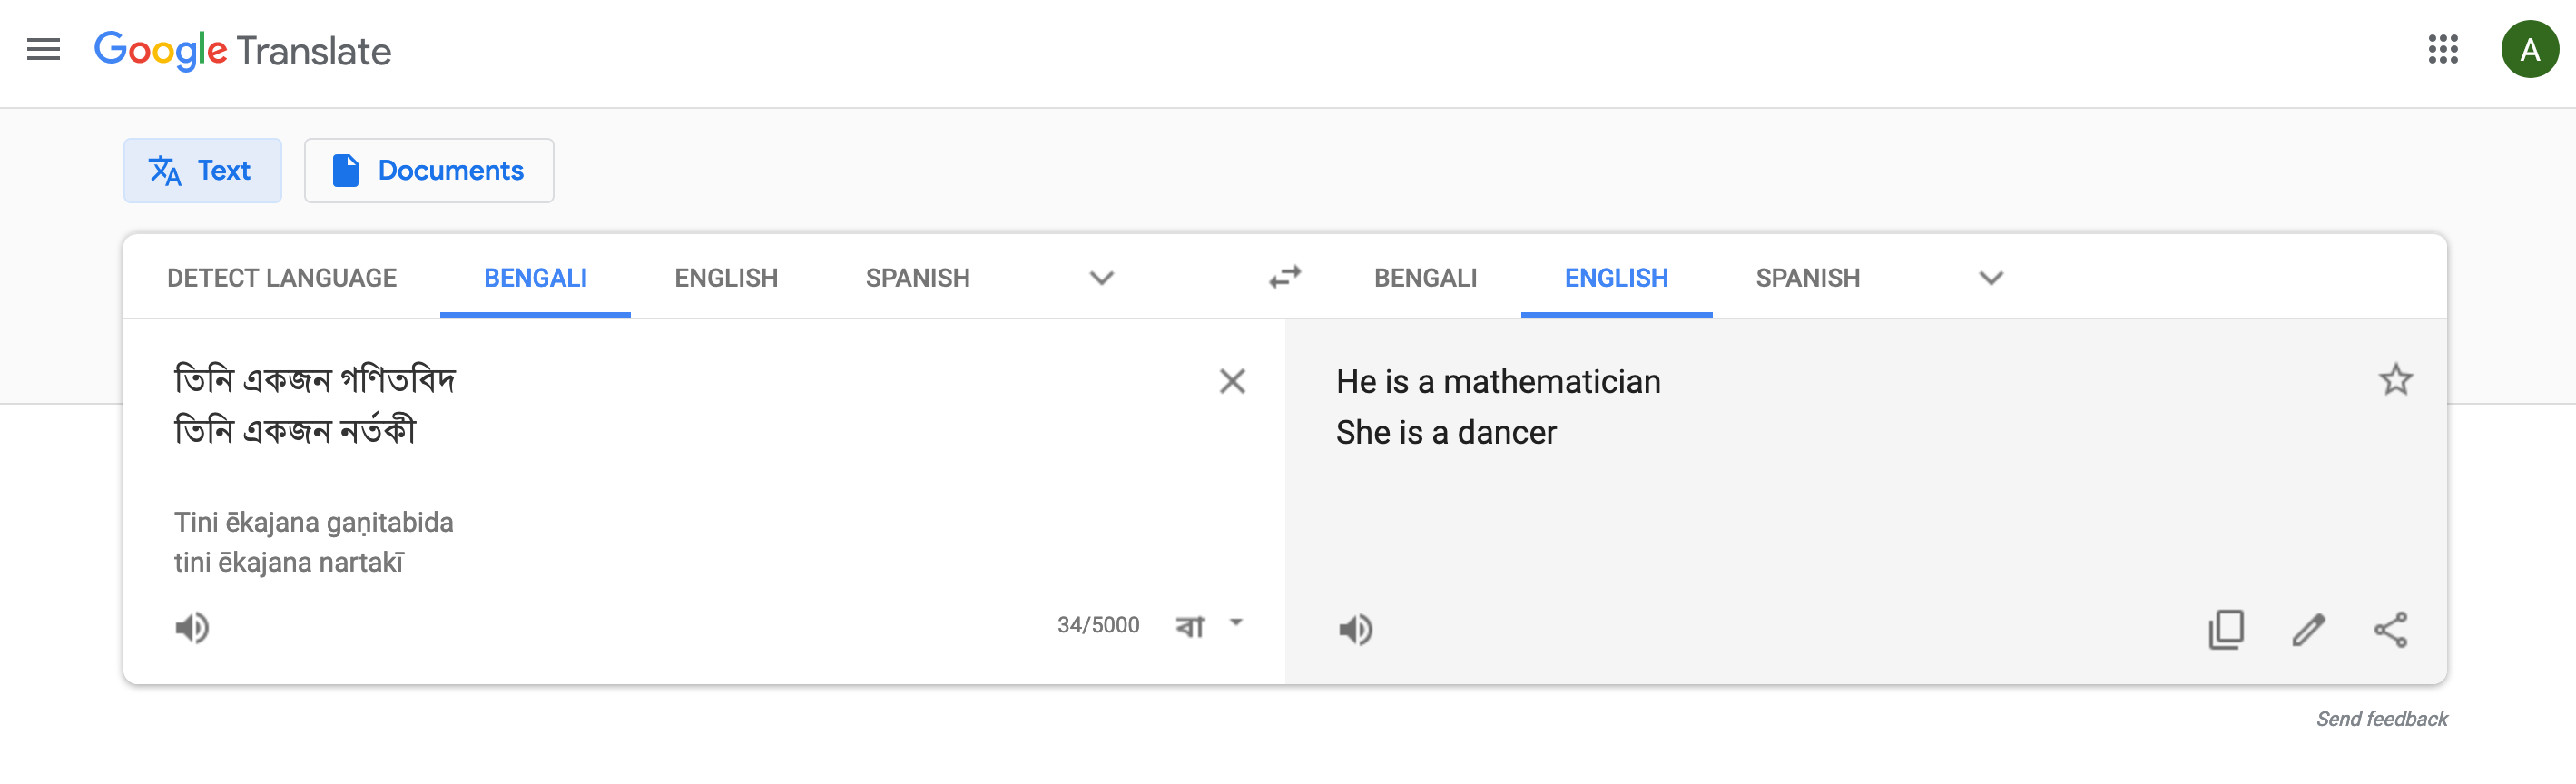
Task: Suggest an edit with pencil icon
Action: 2308,630
